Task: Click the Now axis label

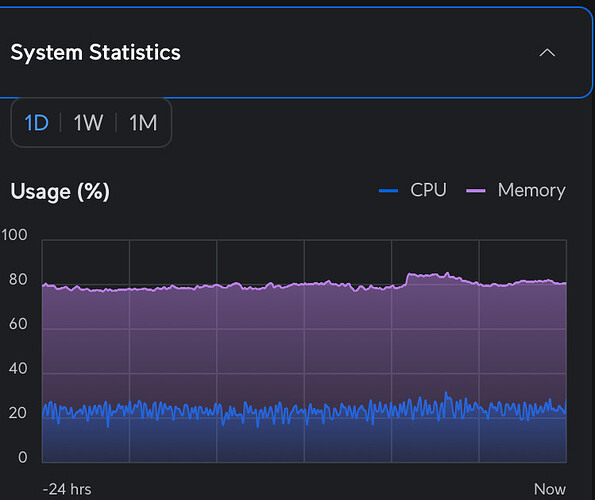Action: tap(550, 489)
